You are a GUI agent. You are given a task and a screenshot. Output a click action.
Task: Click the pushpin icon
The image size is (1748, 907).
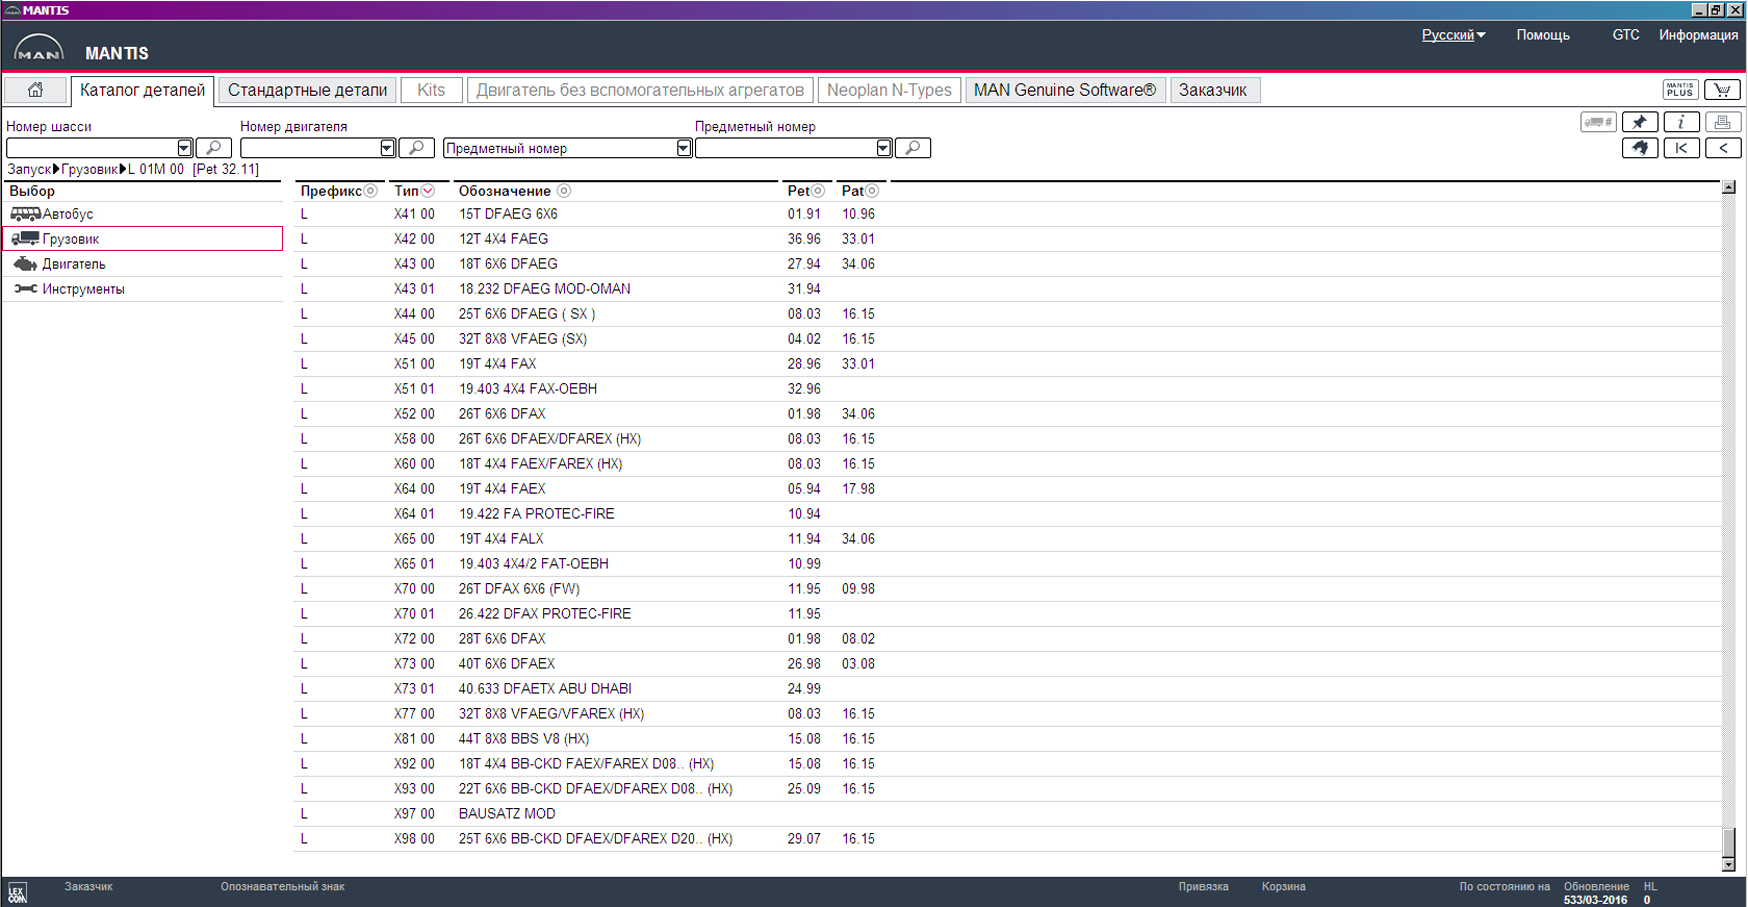click(1639, 122)
